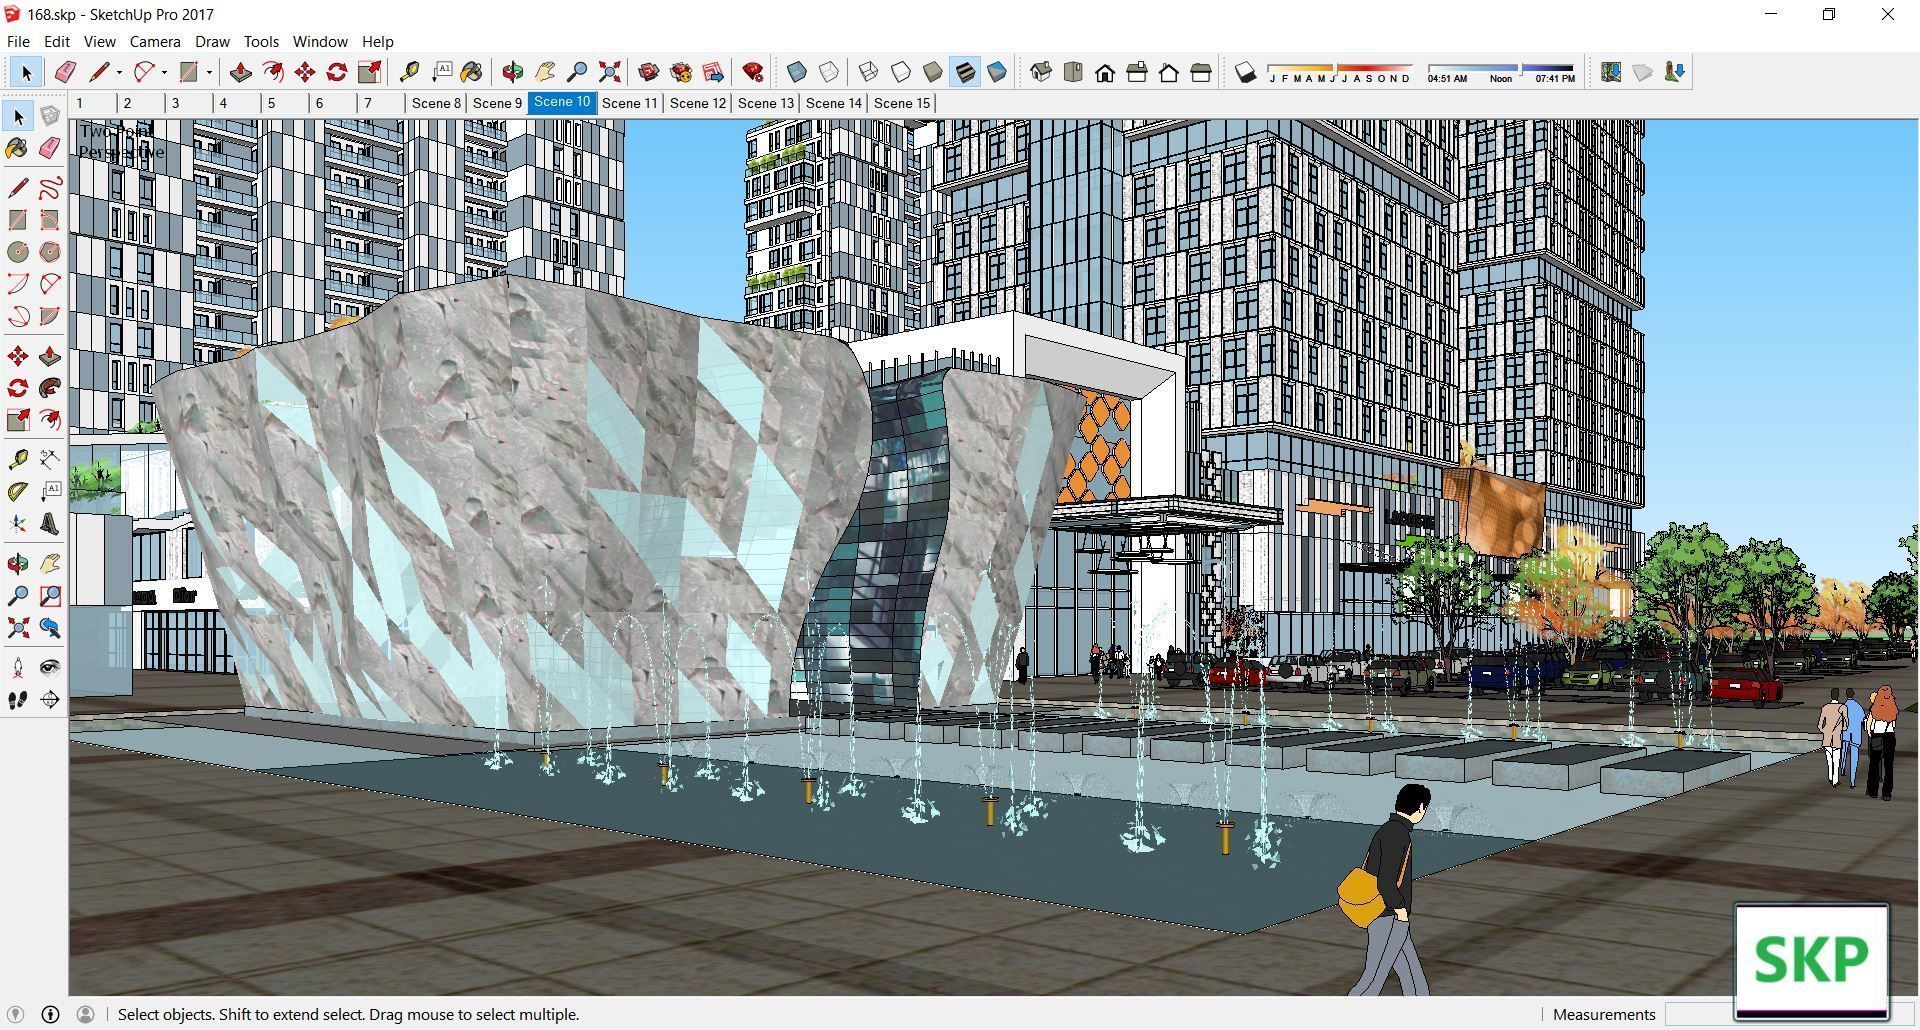Enable Shaded face style
This screenshot has width=1920, height=1030.
(x=933, y=72)
